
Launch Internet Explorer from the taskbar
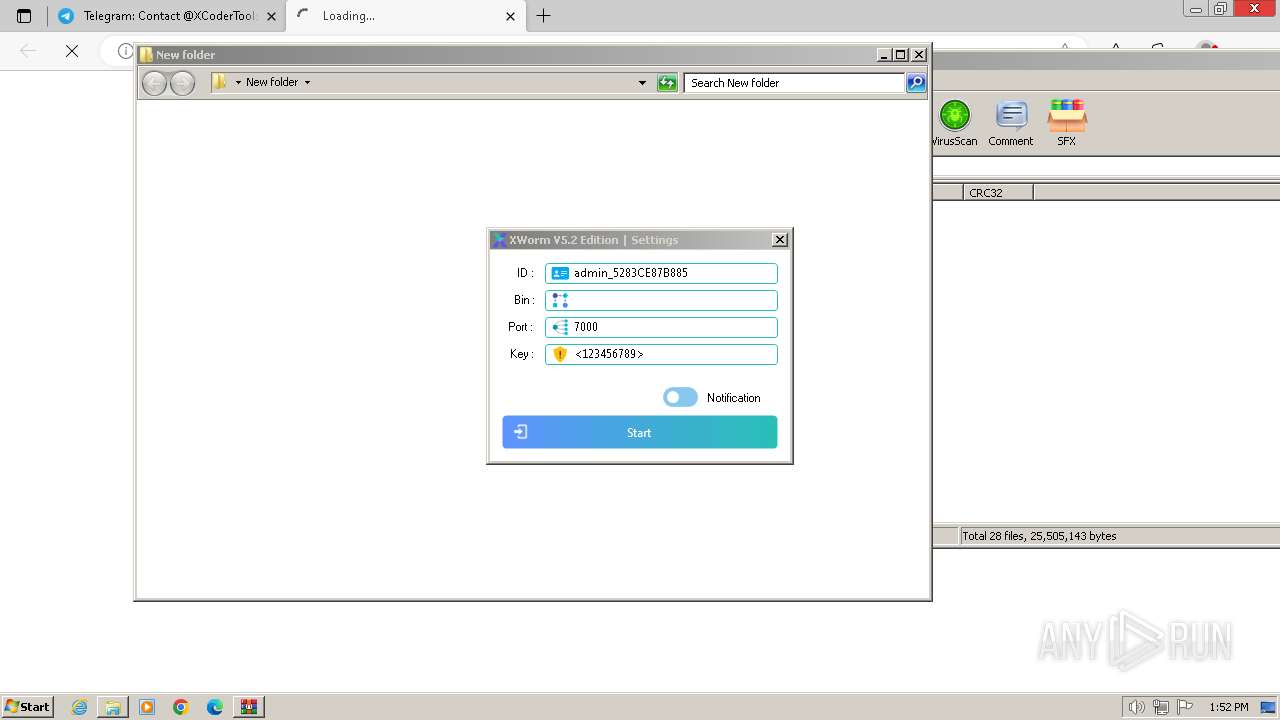[x=79, y=707]
